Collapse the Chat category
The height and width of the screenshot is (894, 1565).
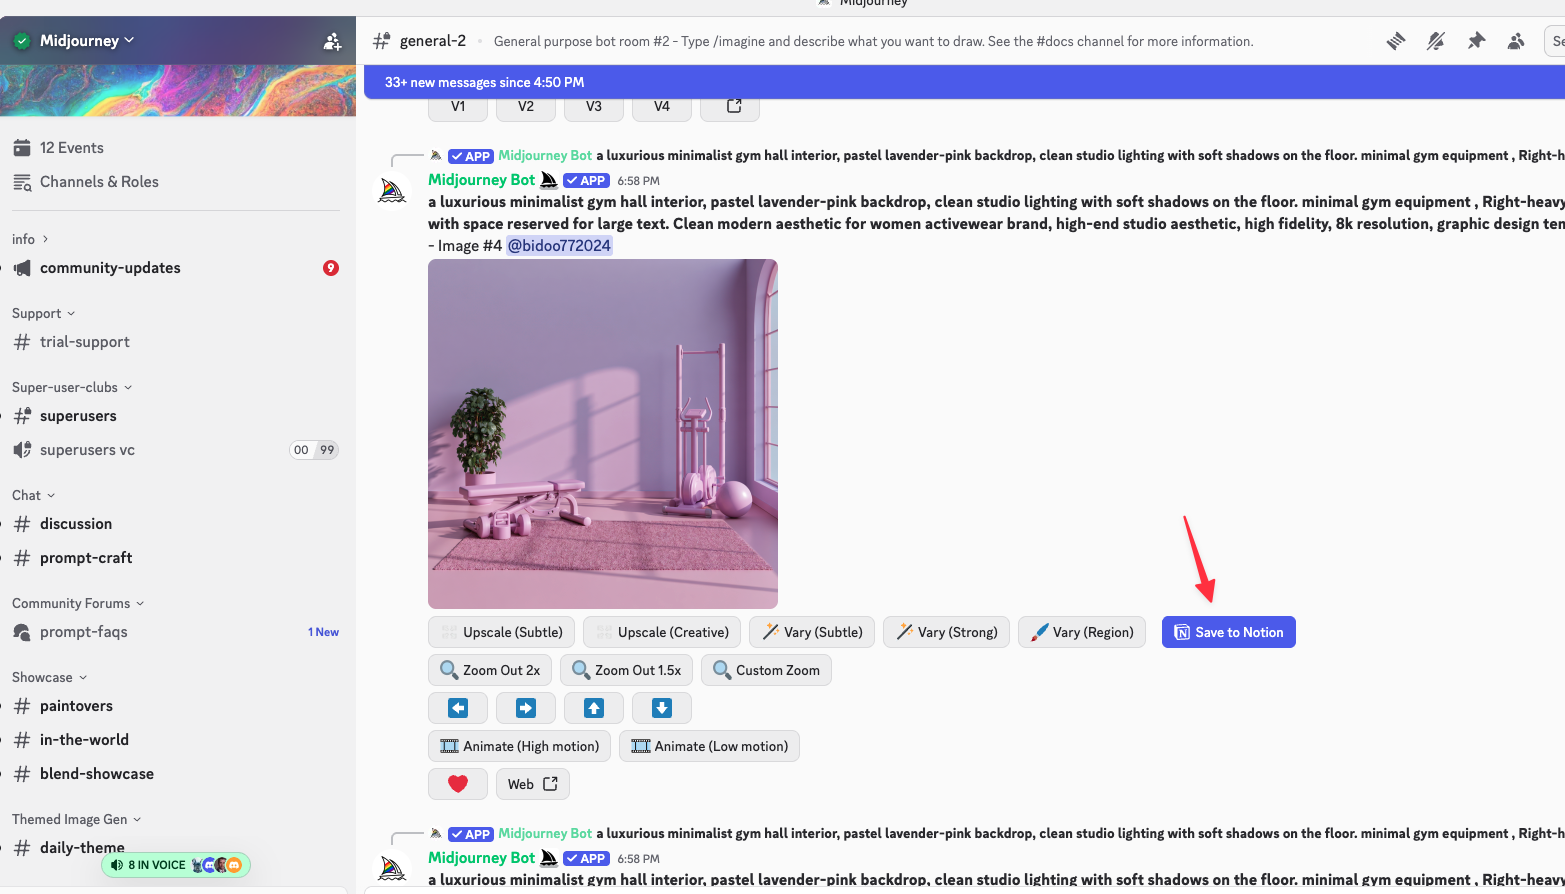click(x=33, y=495)
